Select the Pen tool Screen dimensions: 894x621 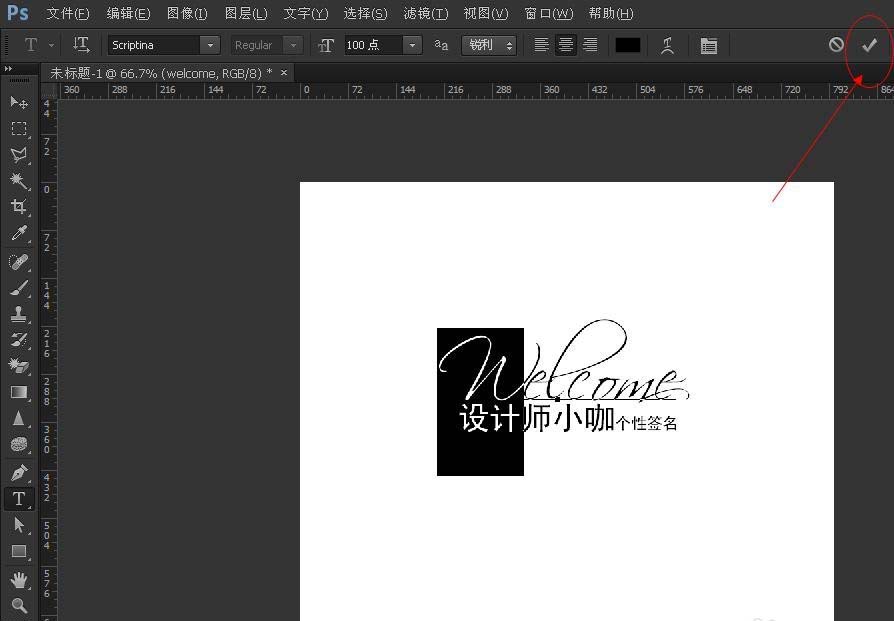click(x=19, y=473)
